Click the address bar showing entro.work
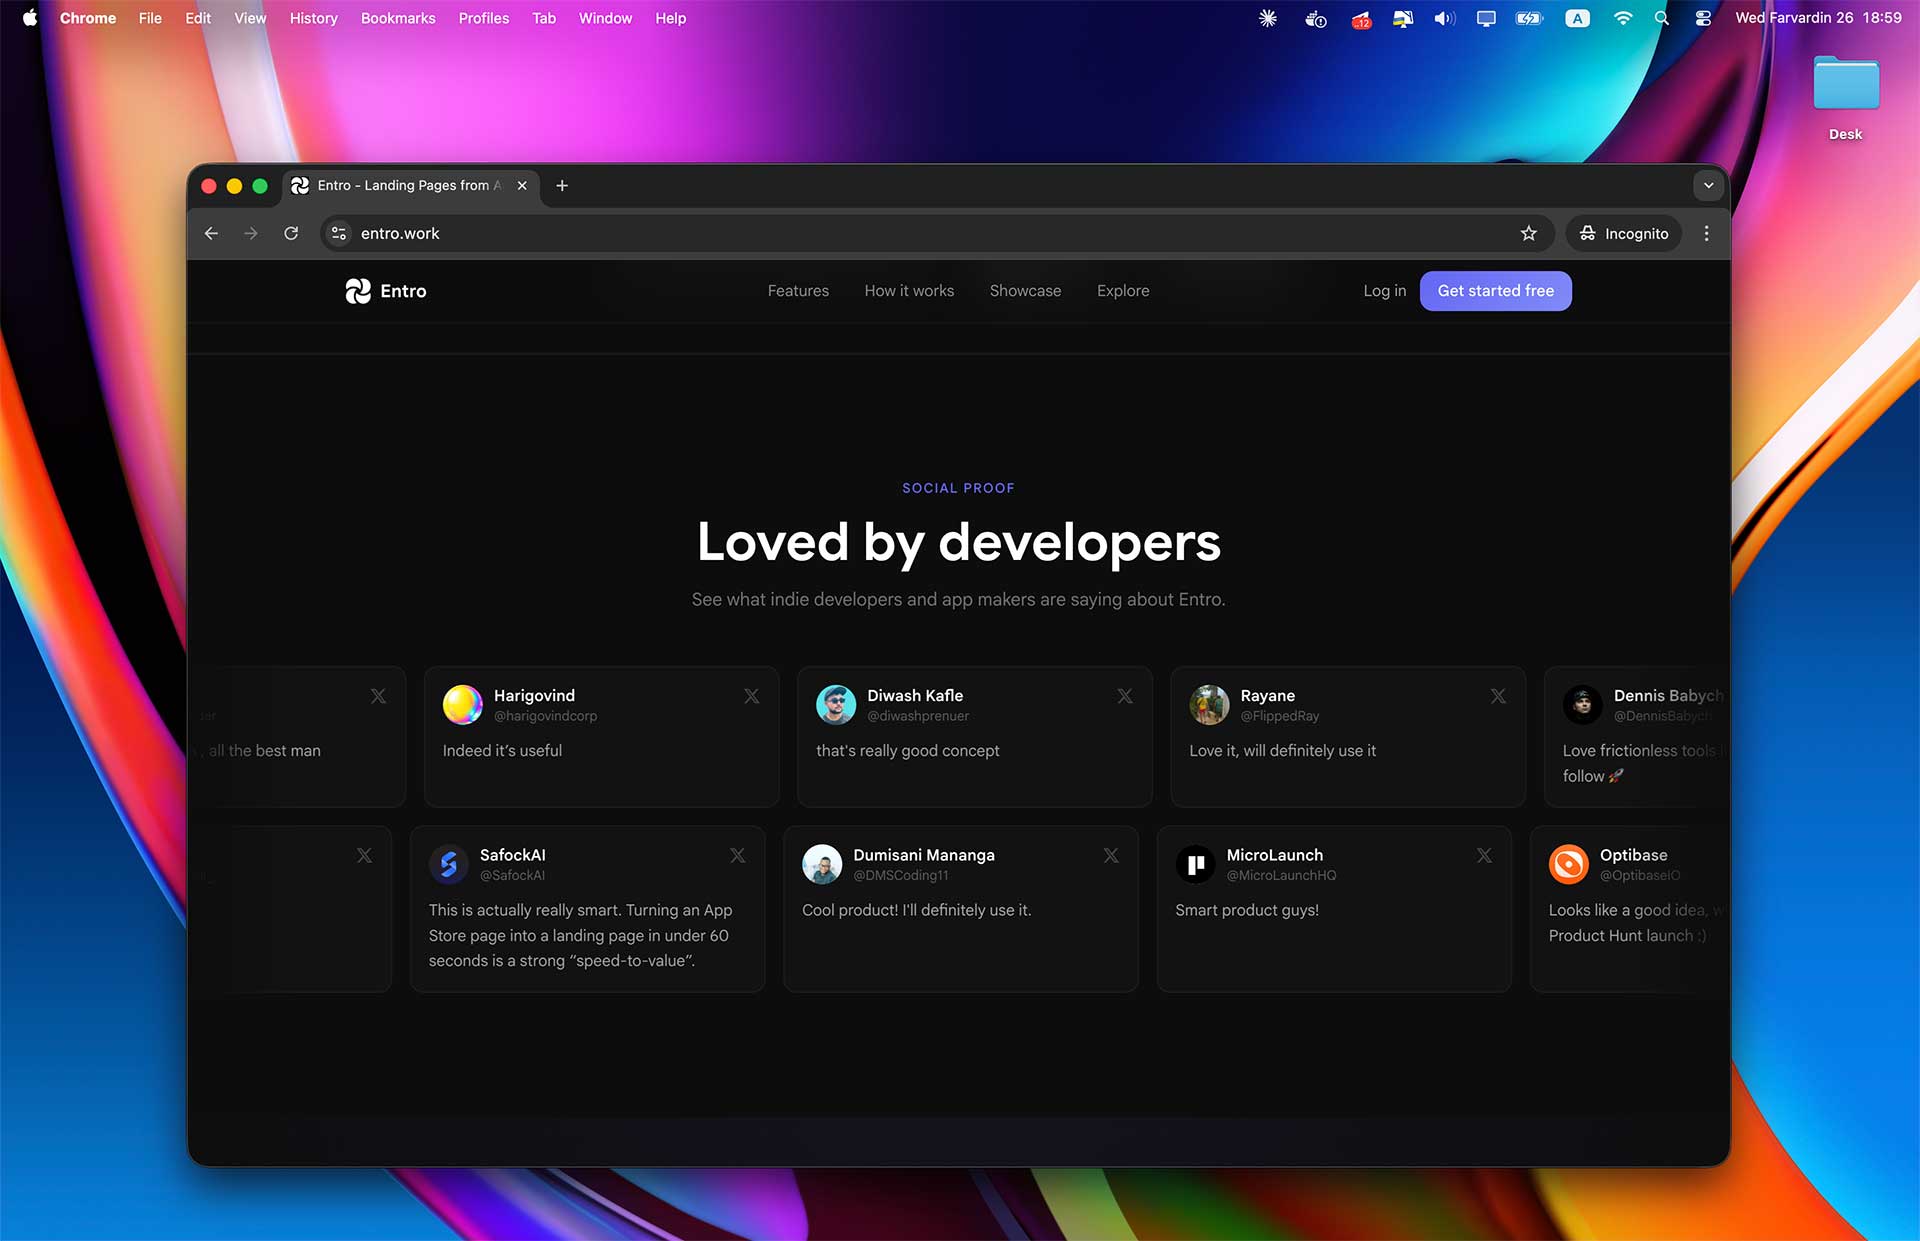 coord(900,233)
